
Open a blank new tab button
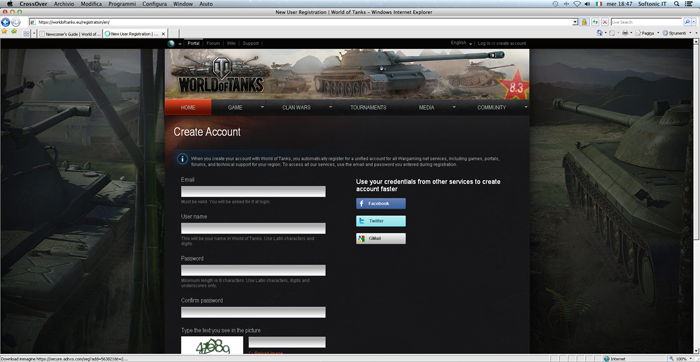point(174,33)
